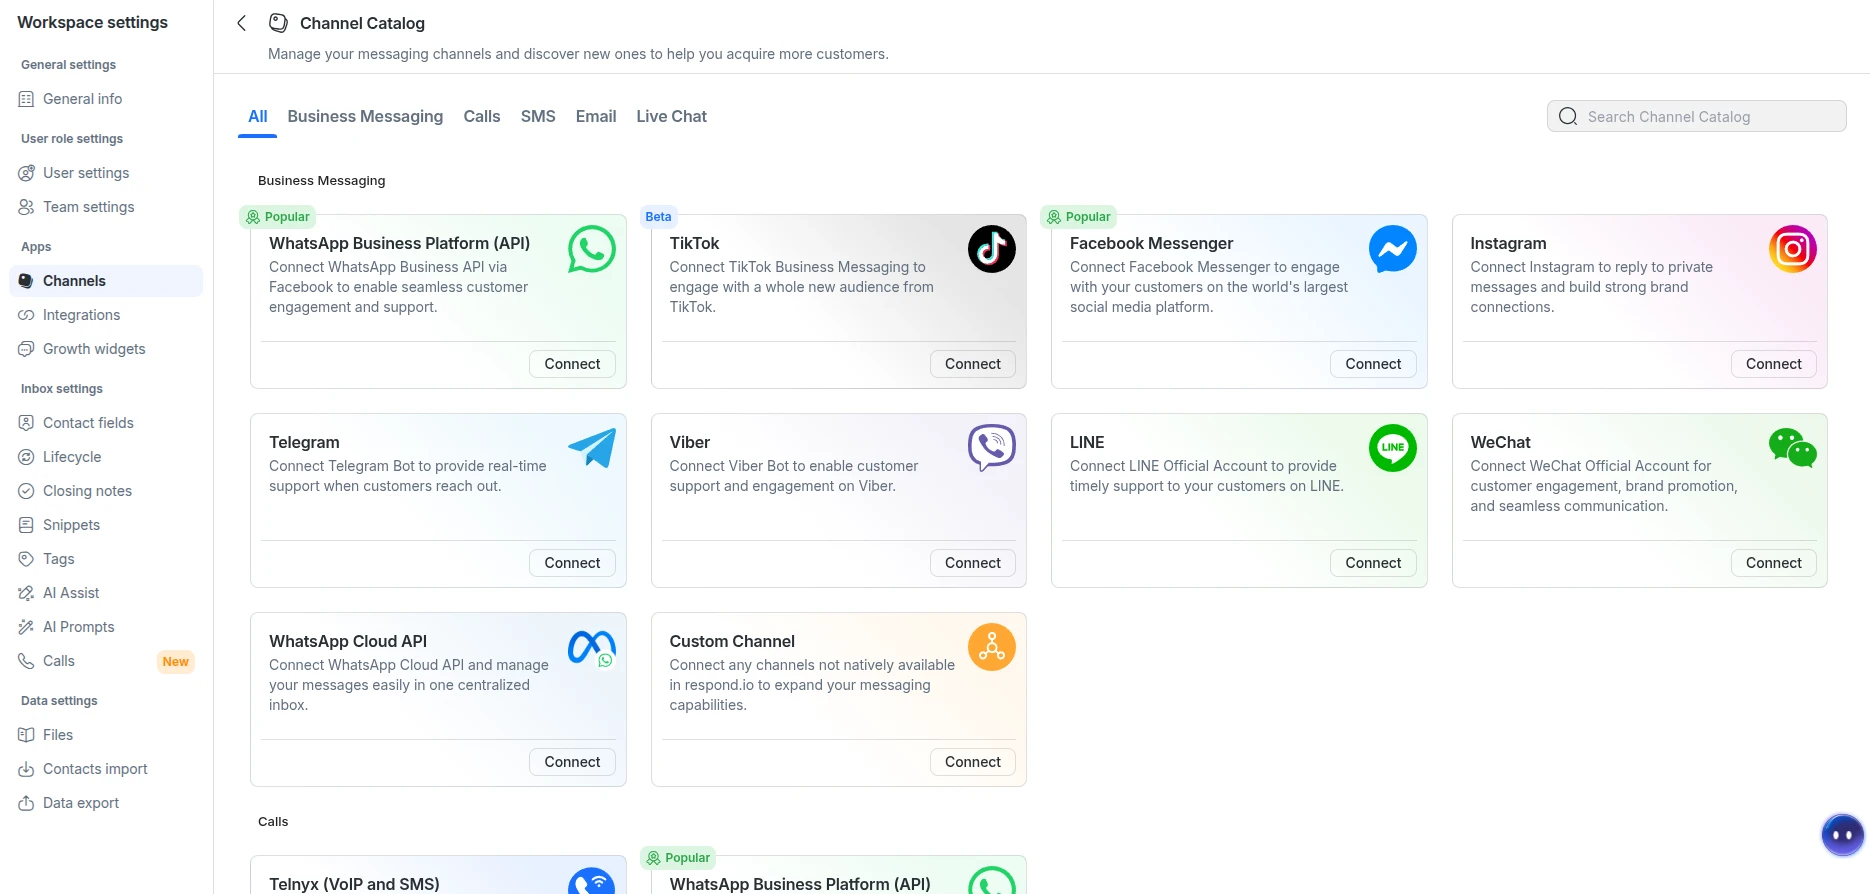Viewport: 1870px width, 894px height.
Task: Switch to the Live Chat tab
Action: click(672, 116)
